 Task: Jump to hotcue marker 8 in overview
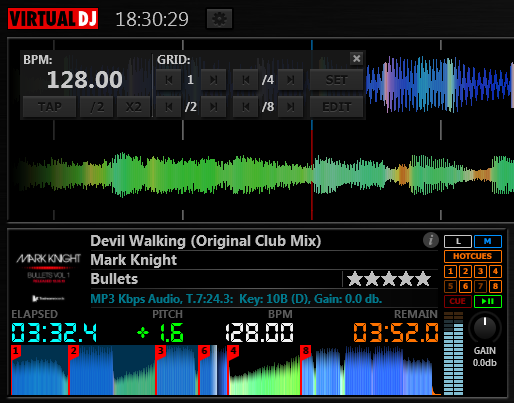pyautogui.click(x=306, y=351)
